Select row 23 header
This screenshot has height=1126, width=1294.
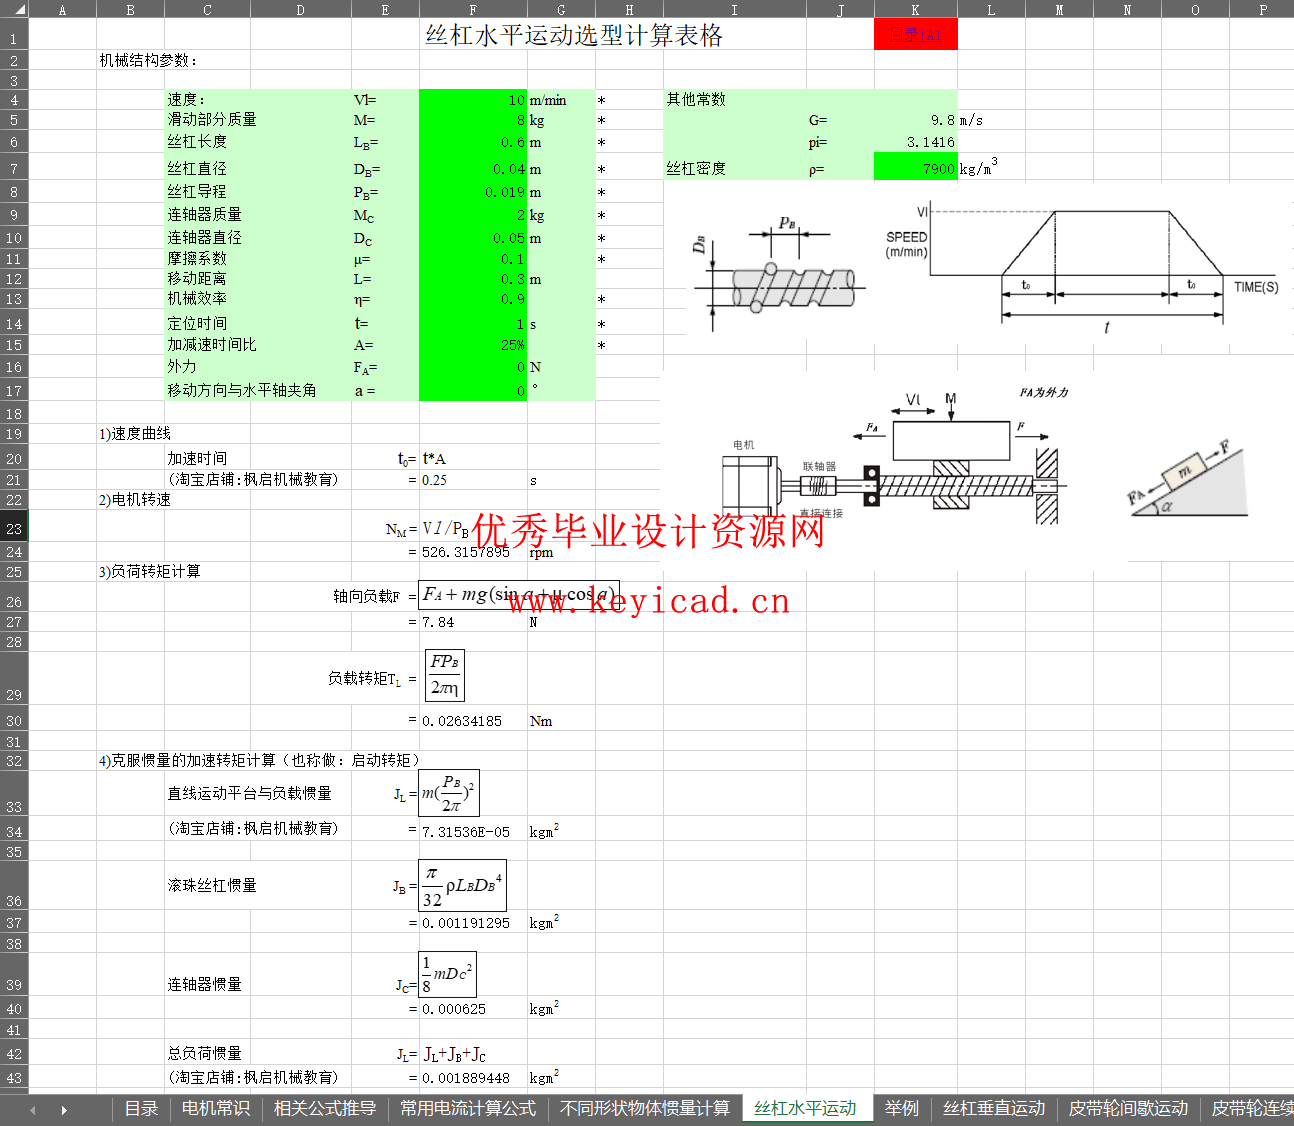tap(14, 527)
